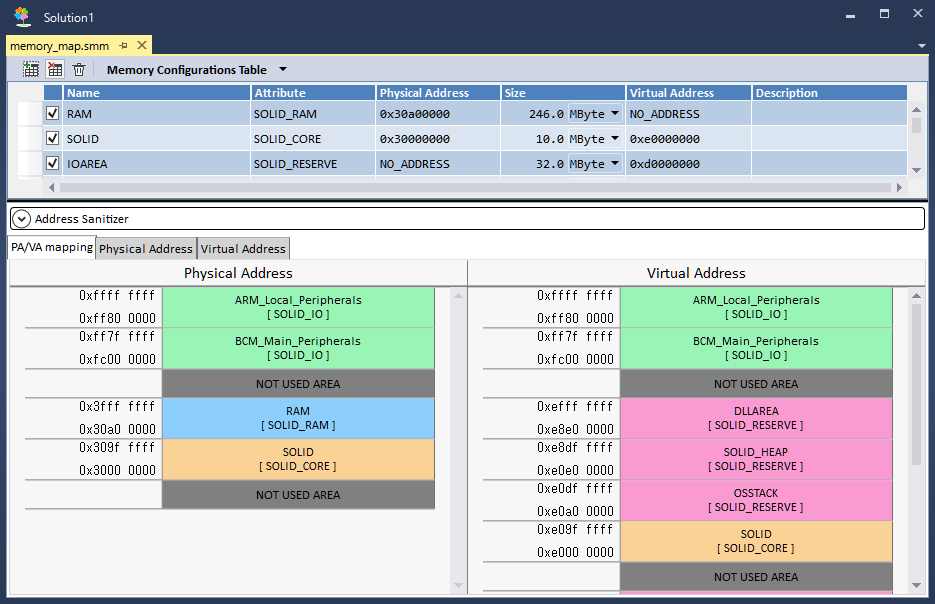
Task: Switch to the Virtual Address tab
Action: pyautogui.click(x=243, y=249)
